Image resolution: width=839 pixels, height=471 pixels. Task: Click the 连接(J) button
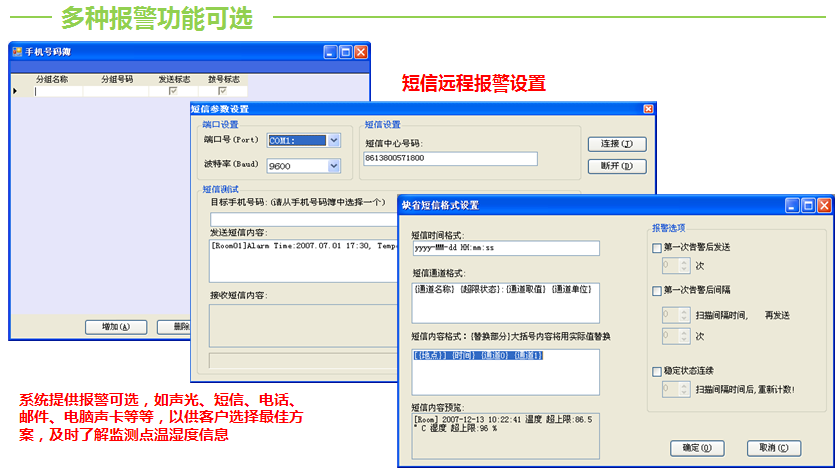point(617,144)
